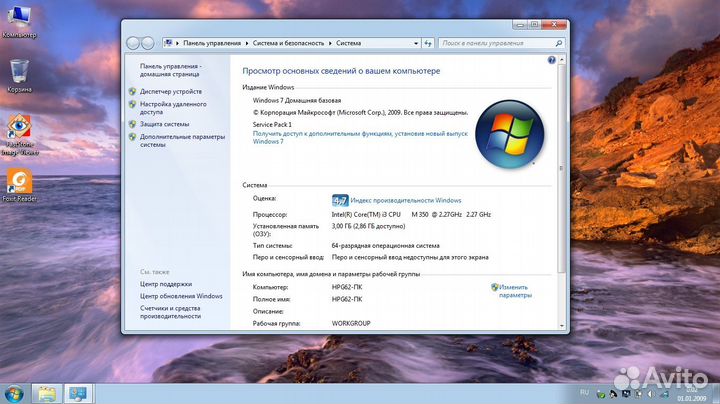
Task: Select the Control Panel taskbar button
Action: (x=78, y=394)
